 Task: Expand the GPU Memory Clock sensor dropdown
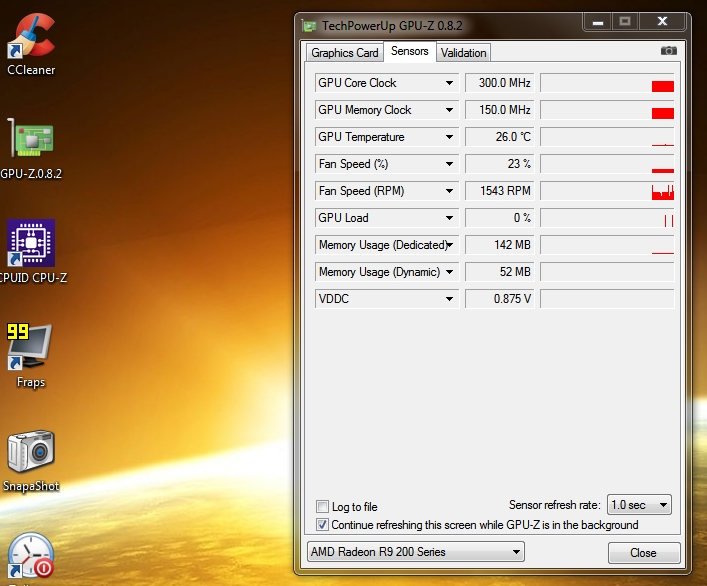449,110
